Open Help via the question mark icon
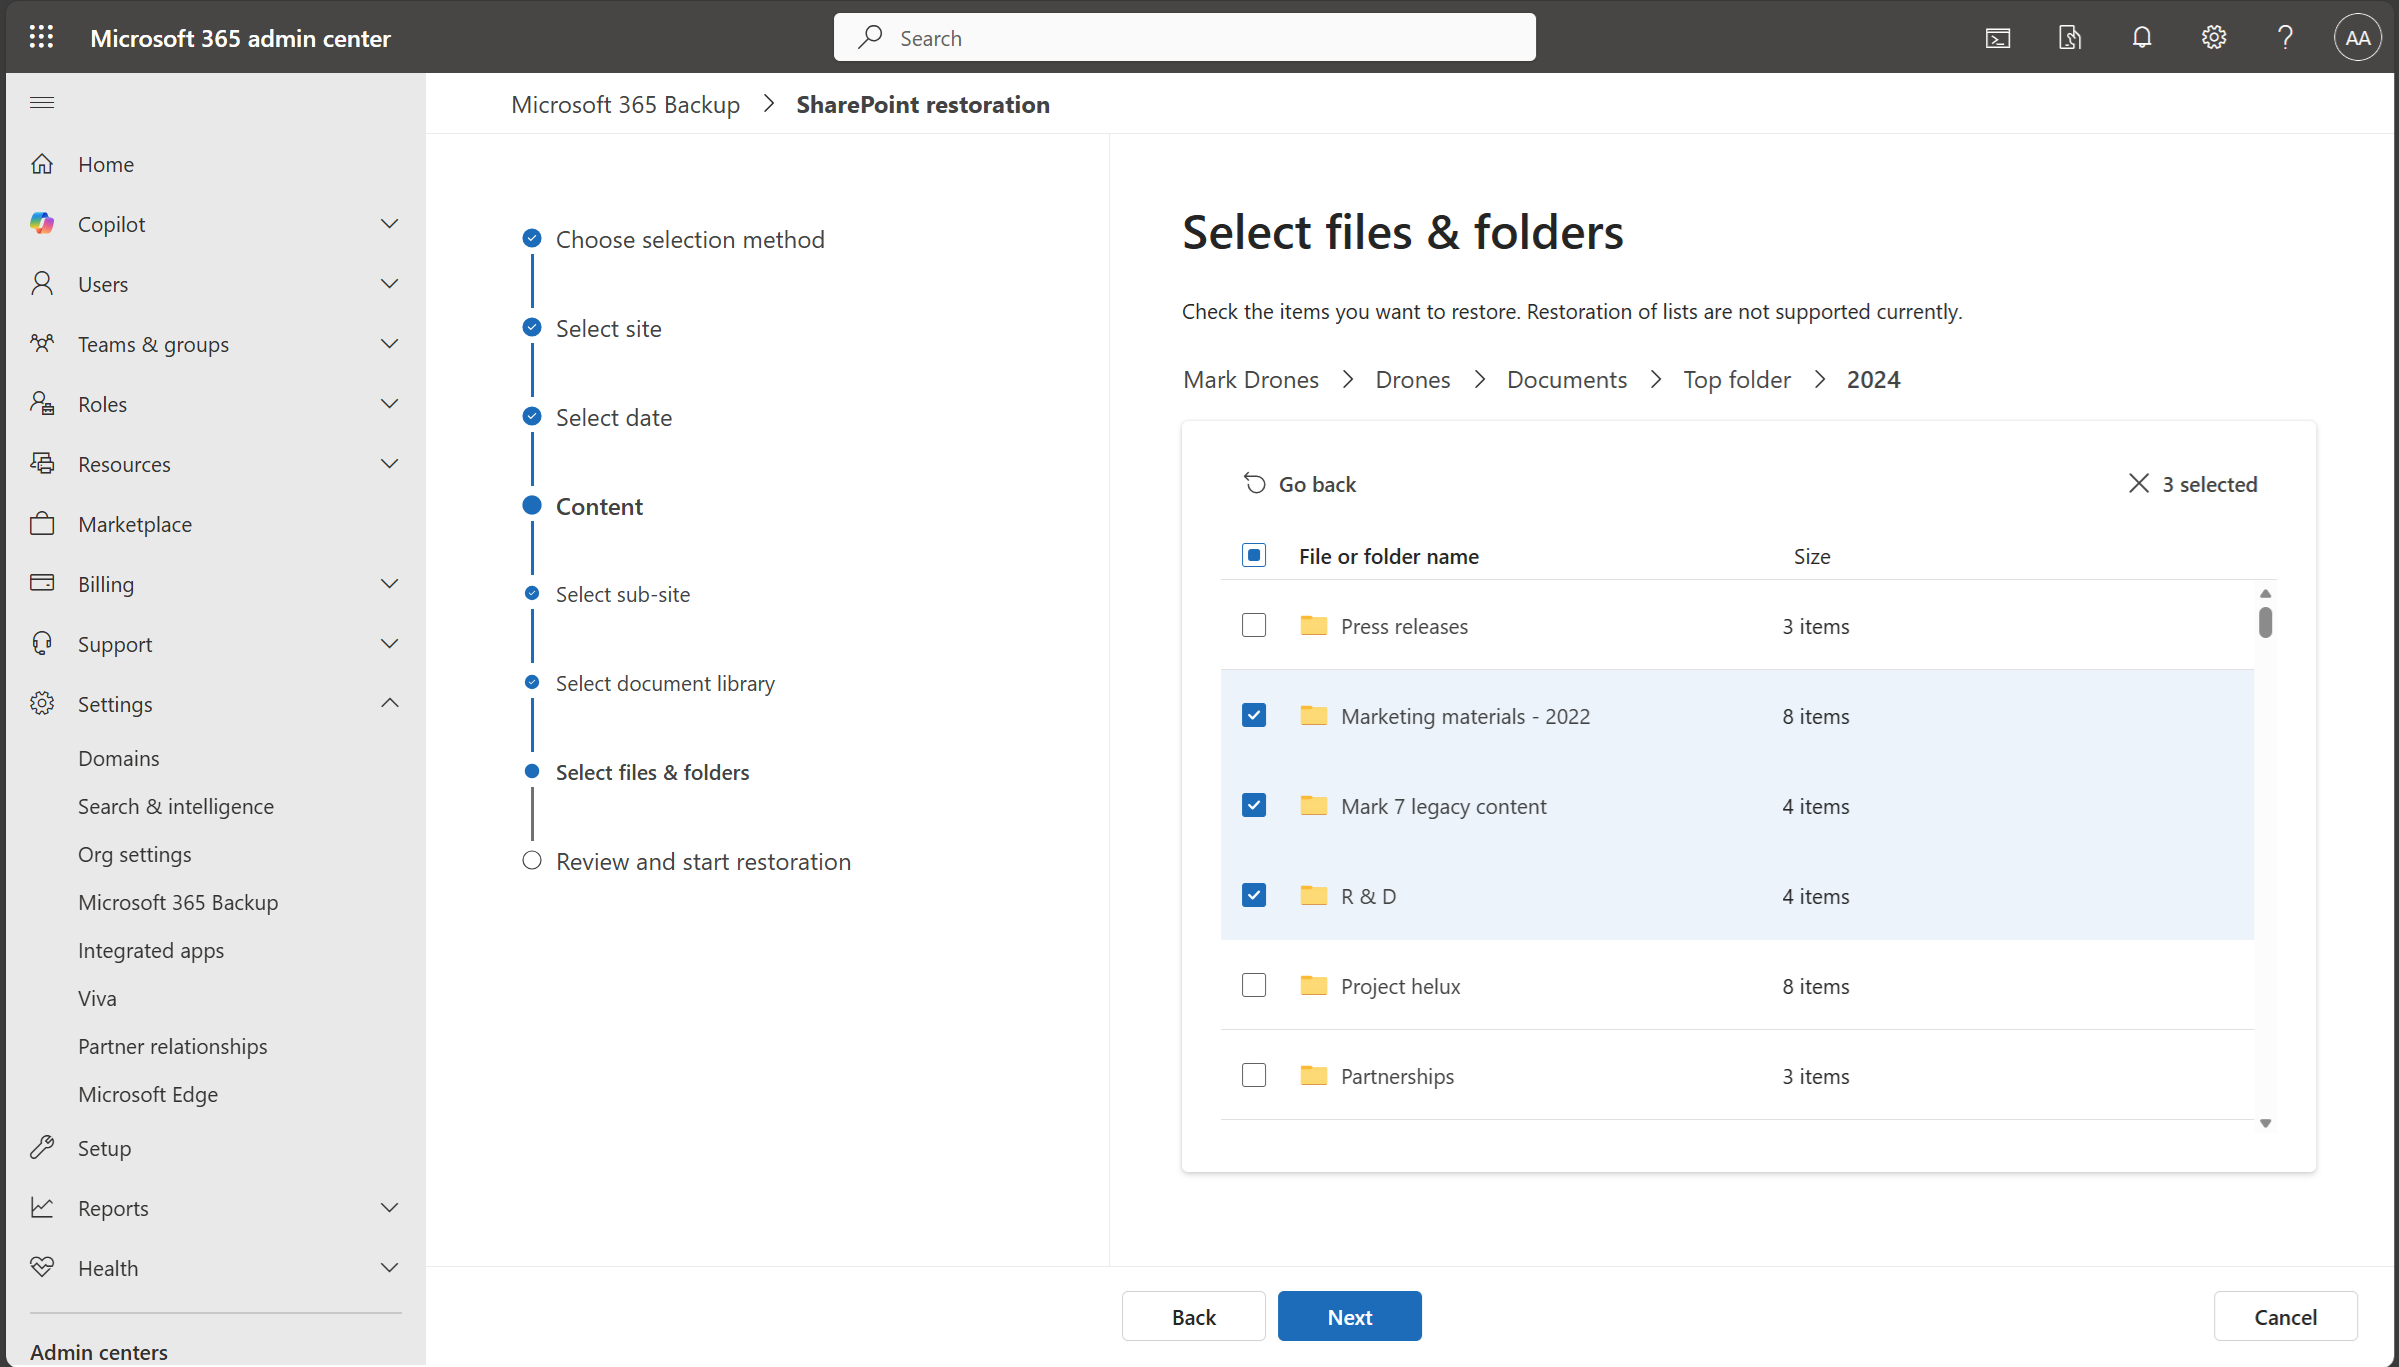 pos(2284,38)
